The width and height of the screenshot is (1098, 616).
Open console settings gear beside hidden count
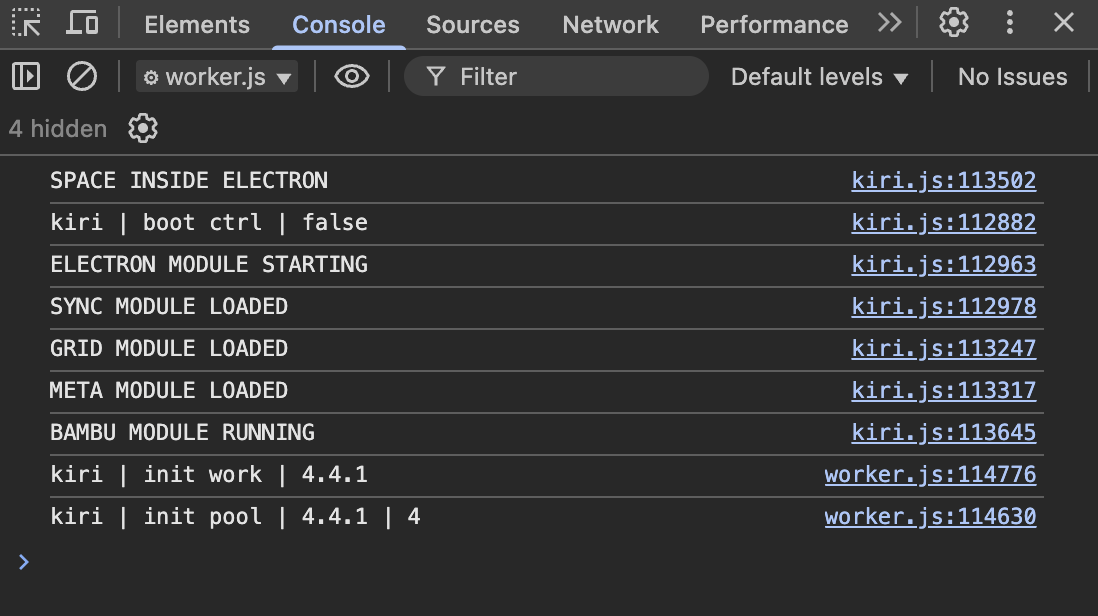143,128
